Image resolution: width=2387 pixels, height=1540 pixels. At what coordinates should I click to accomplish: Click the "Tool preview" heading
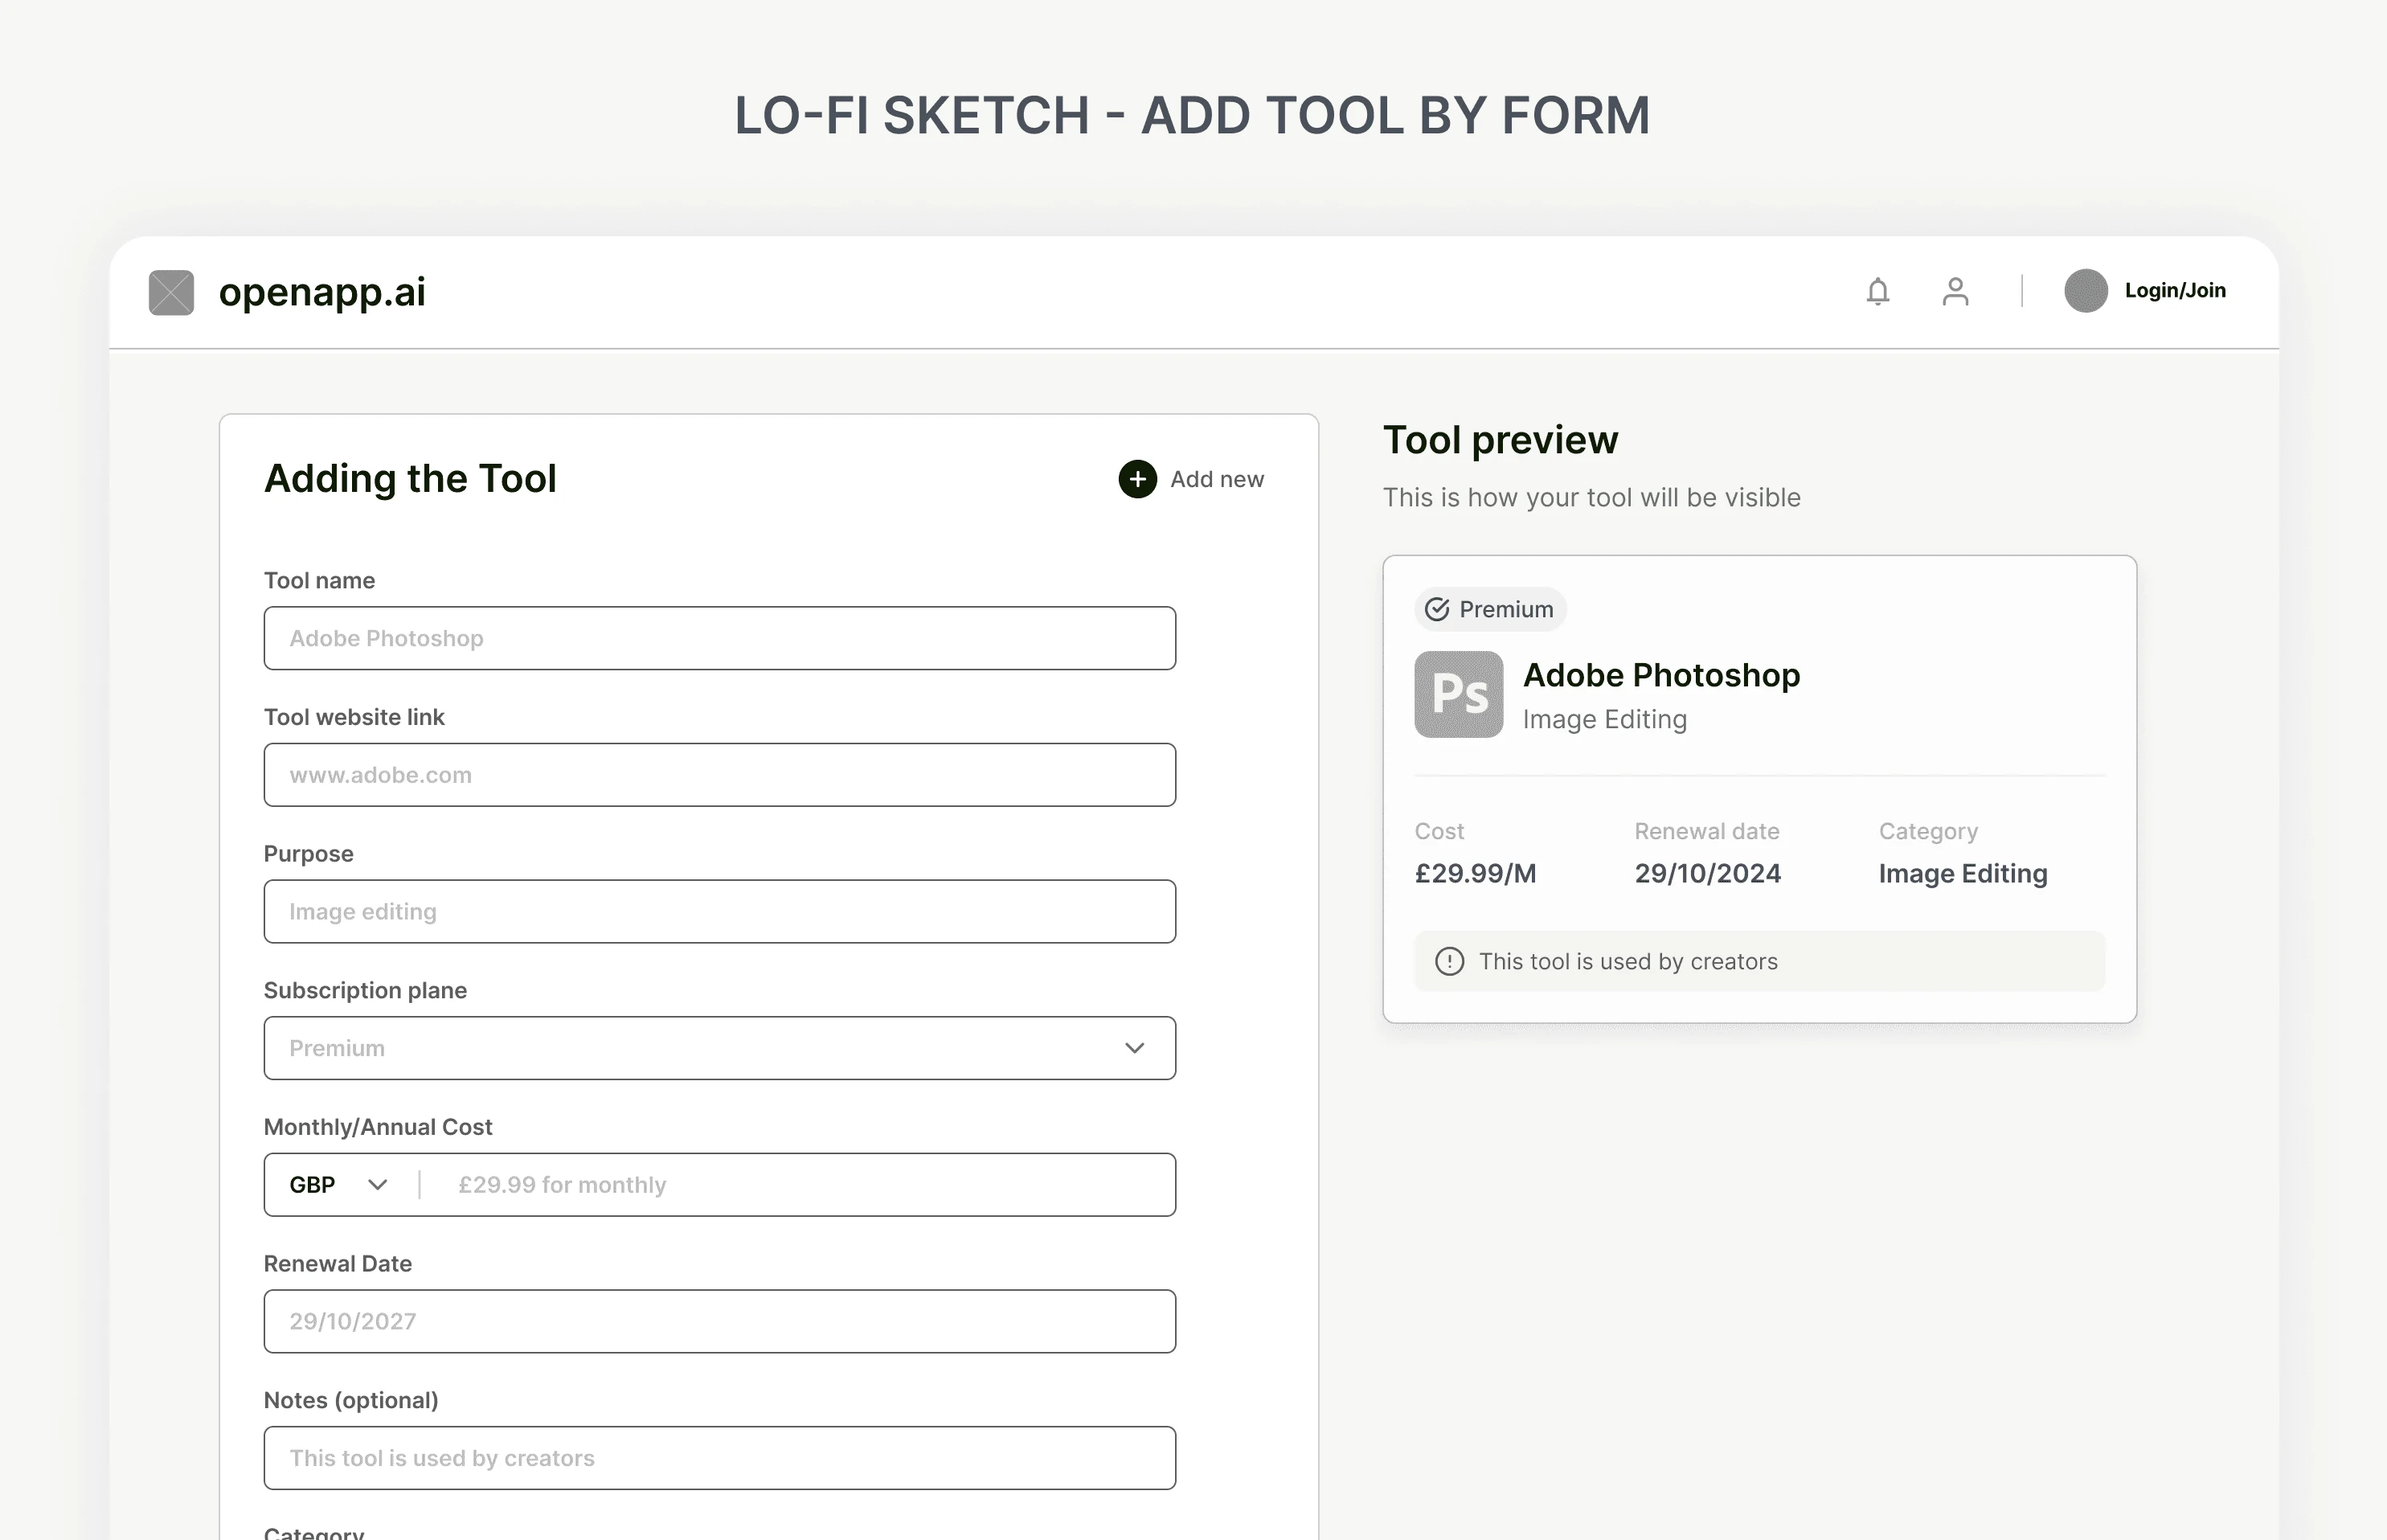coord(1500,440)
